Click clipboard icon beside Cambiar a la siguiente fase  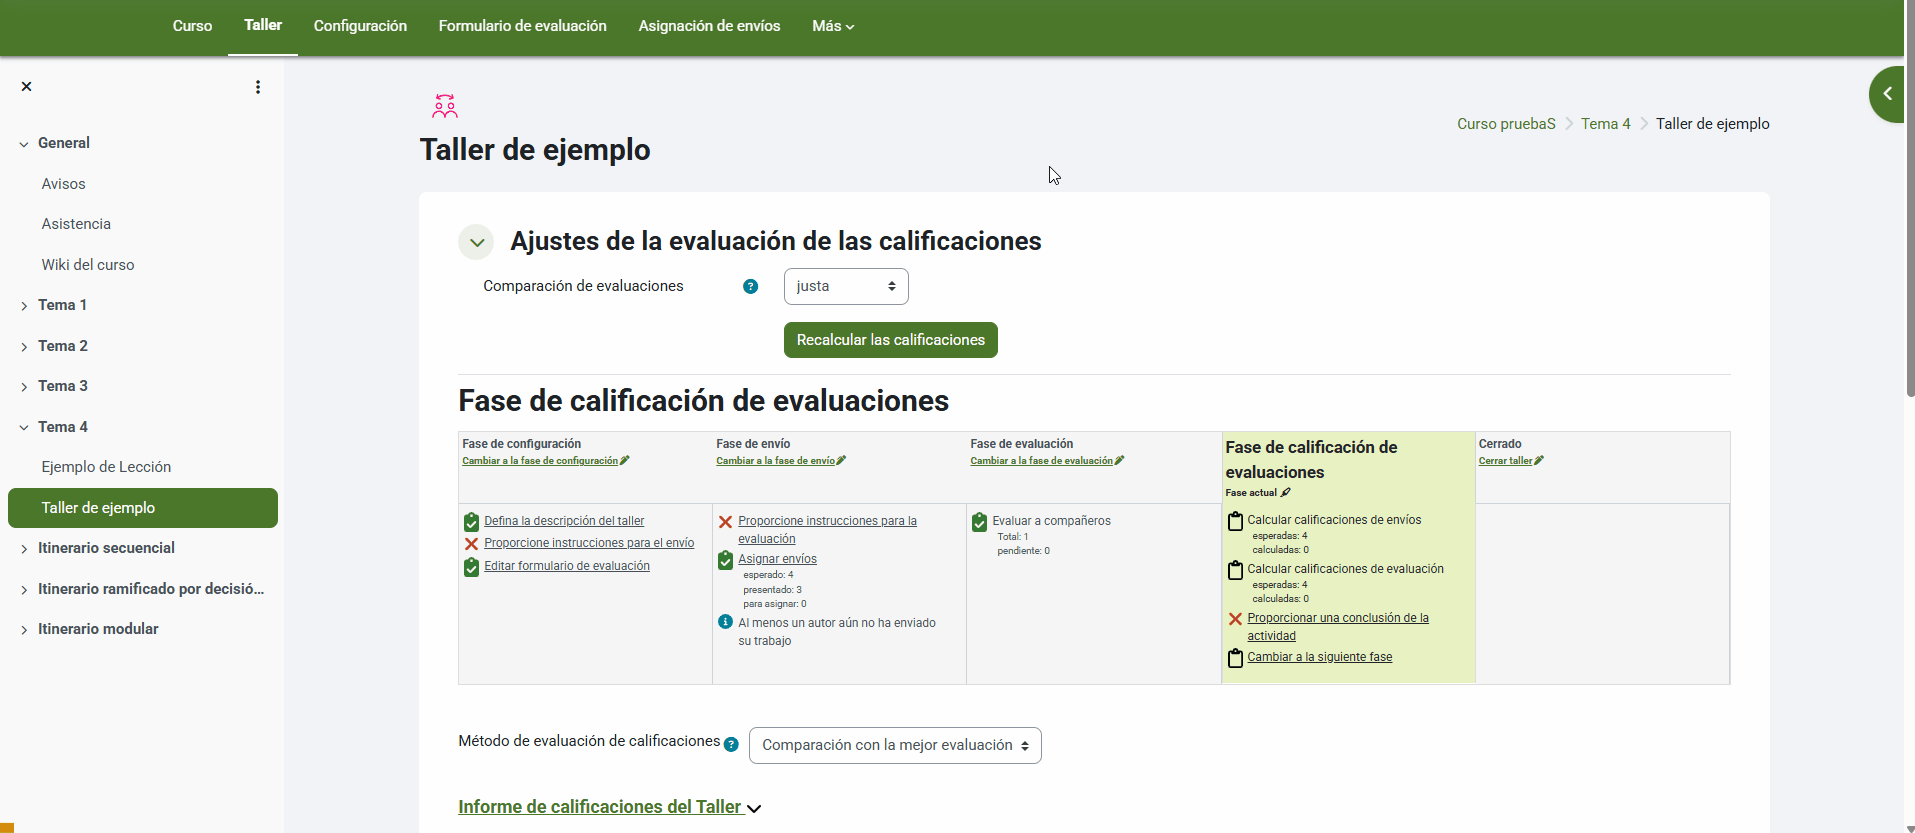tap(1235, 658)
